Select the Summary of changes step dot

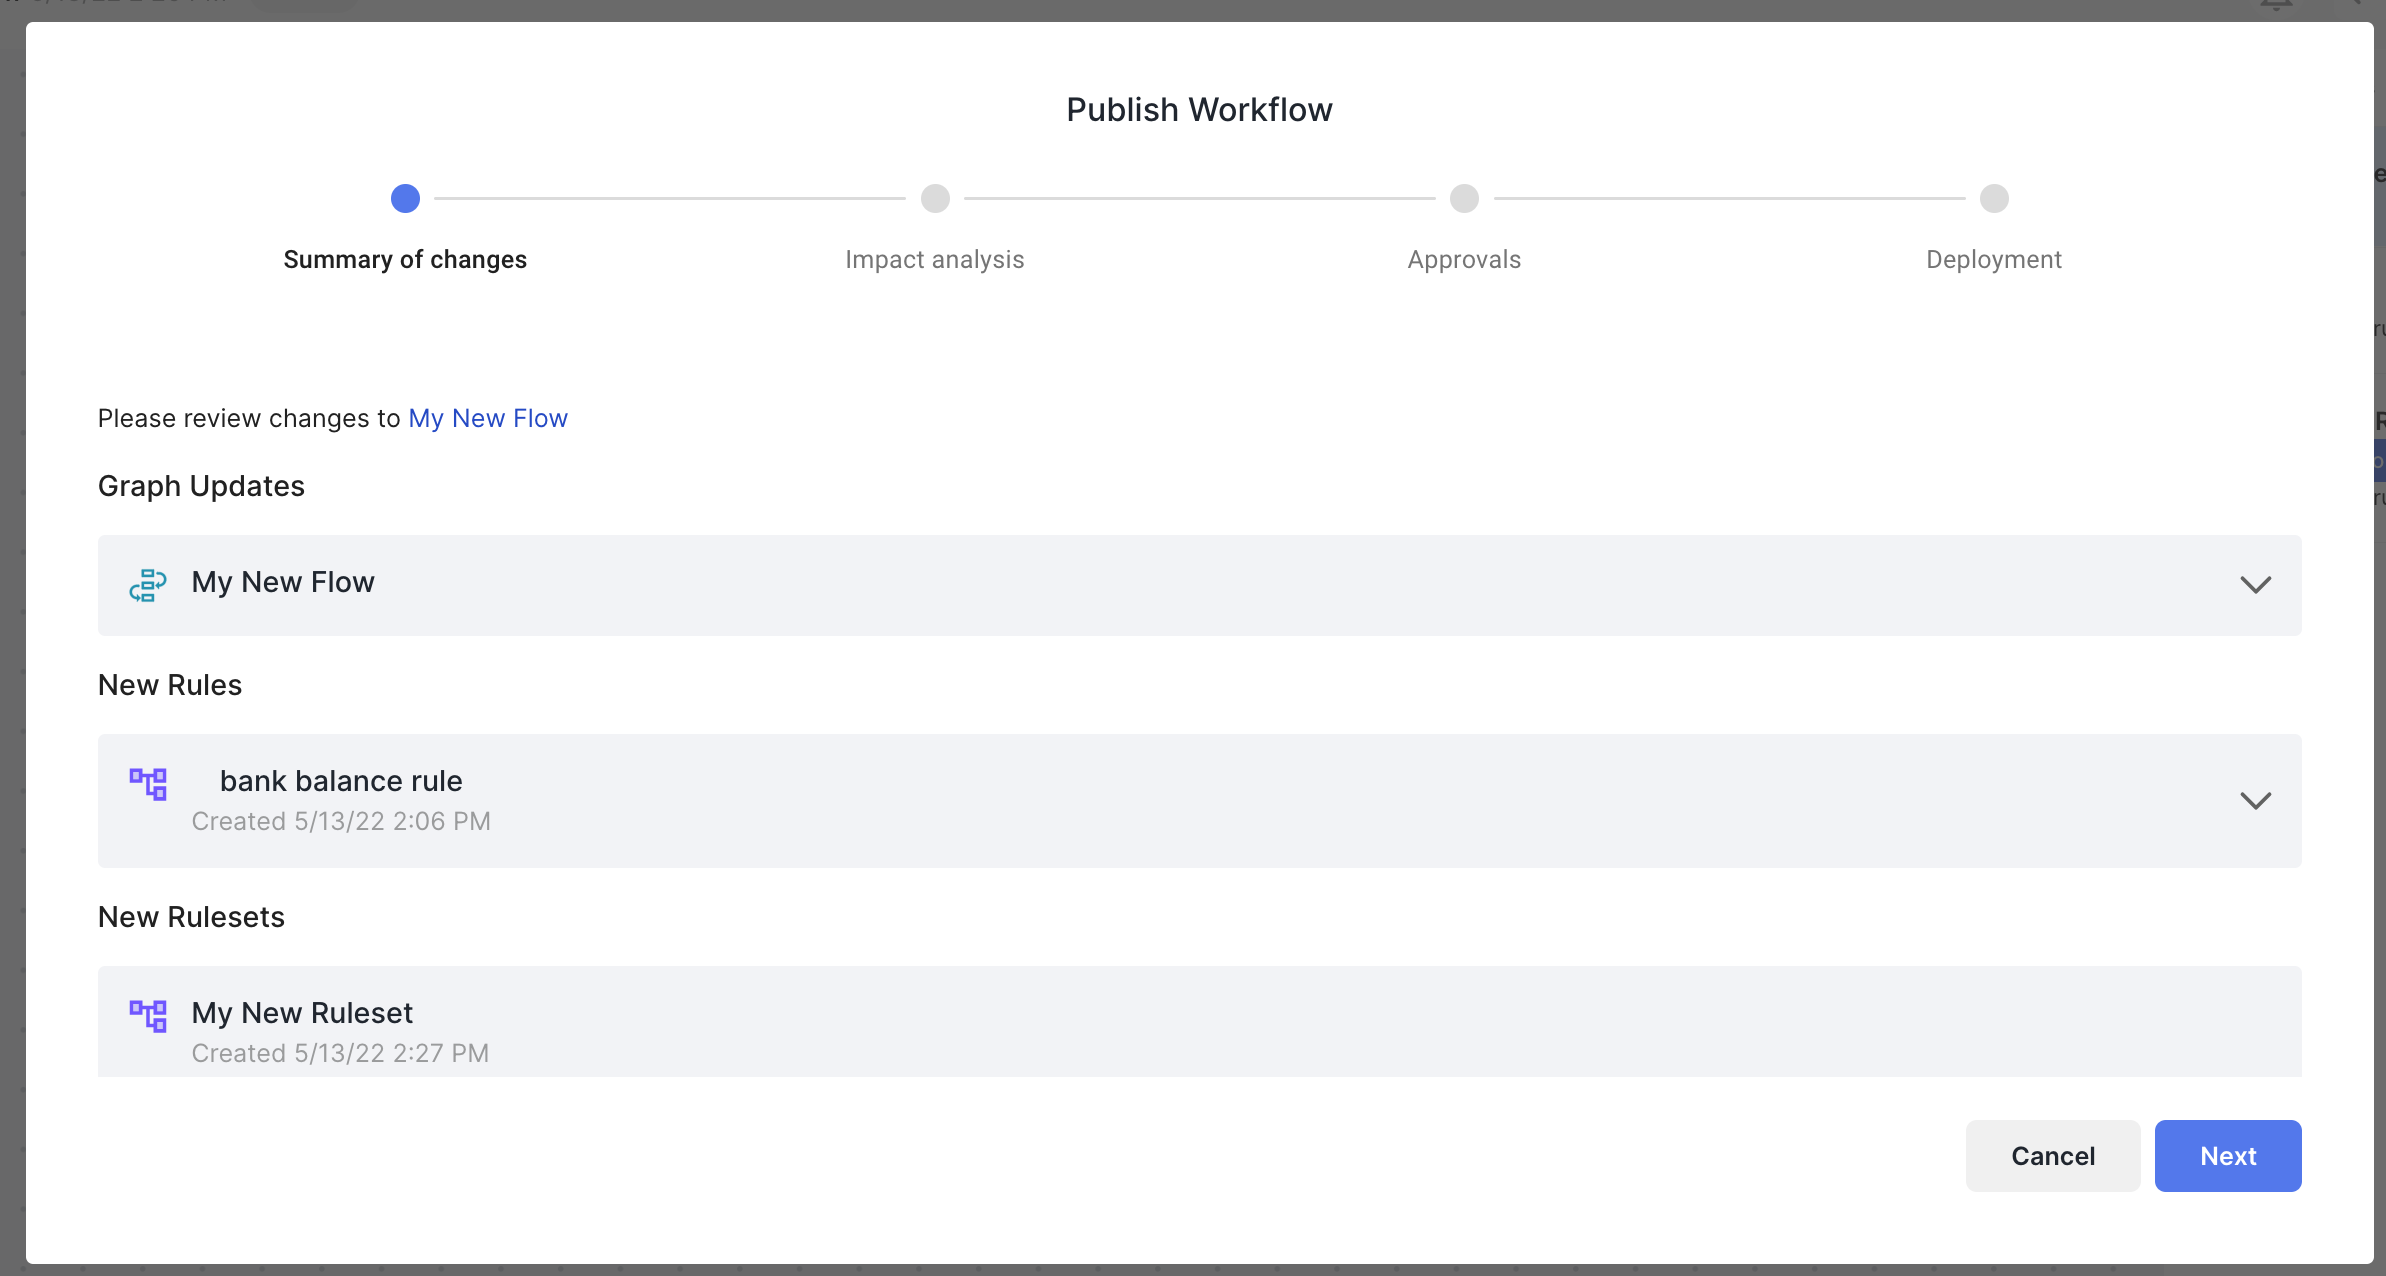[x=405, y=198]
